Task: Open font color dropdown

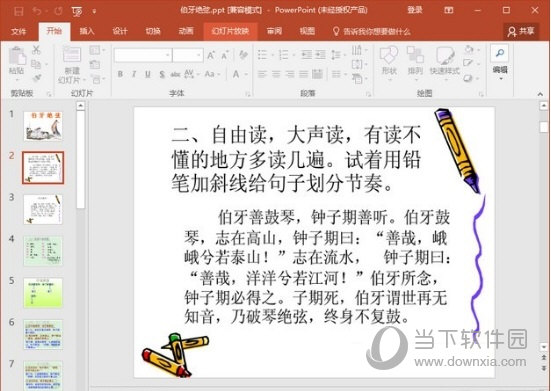Action: [x=239, y=74]
